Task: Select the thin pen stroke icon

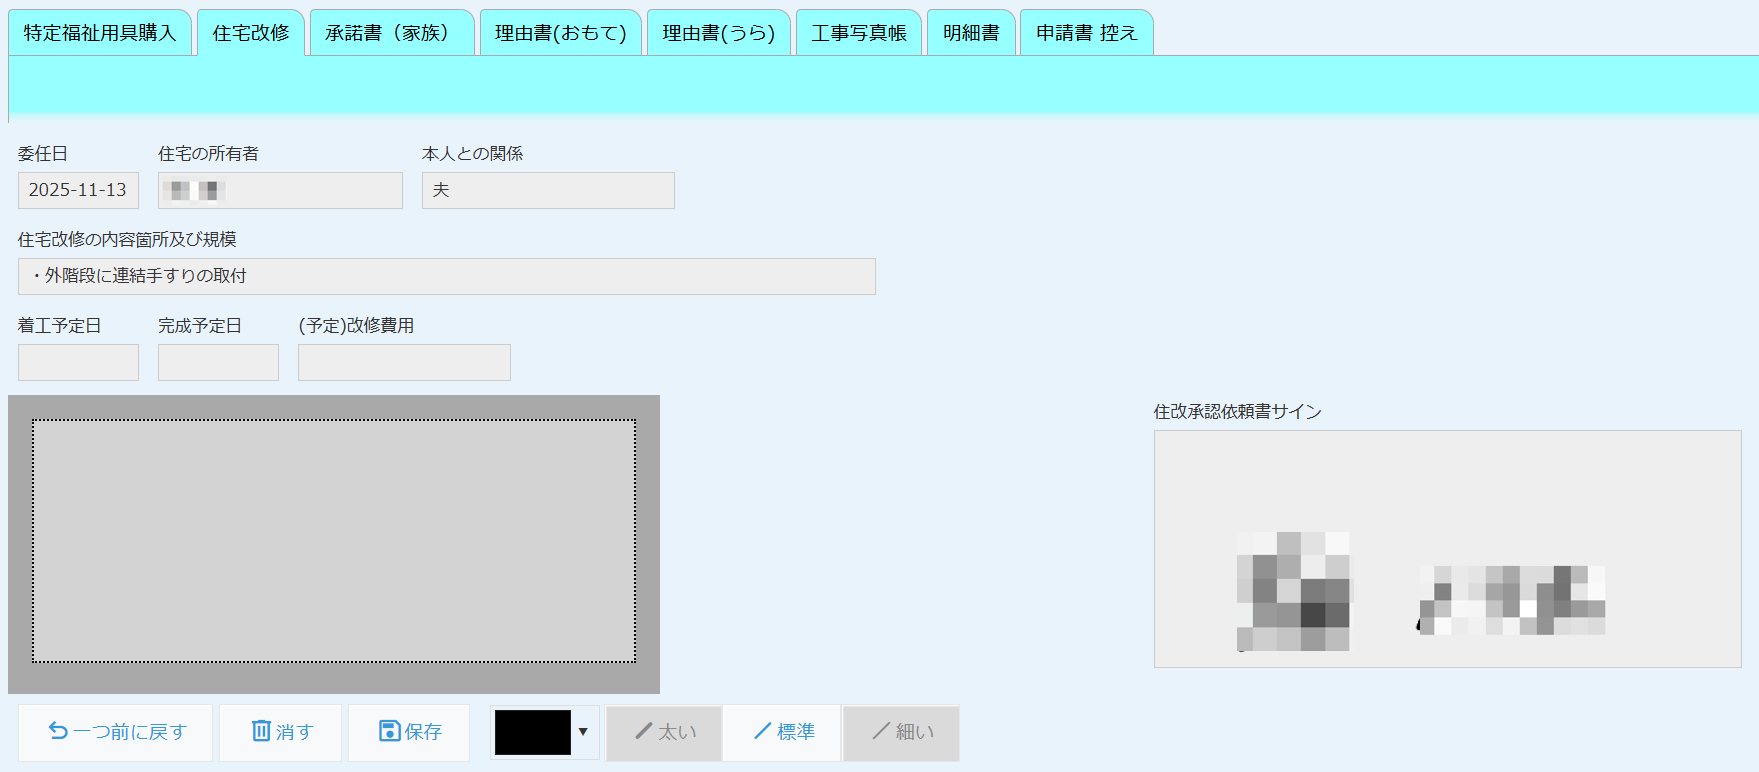Action: 881,732
